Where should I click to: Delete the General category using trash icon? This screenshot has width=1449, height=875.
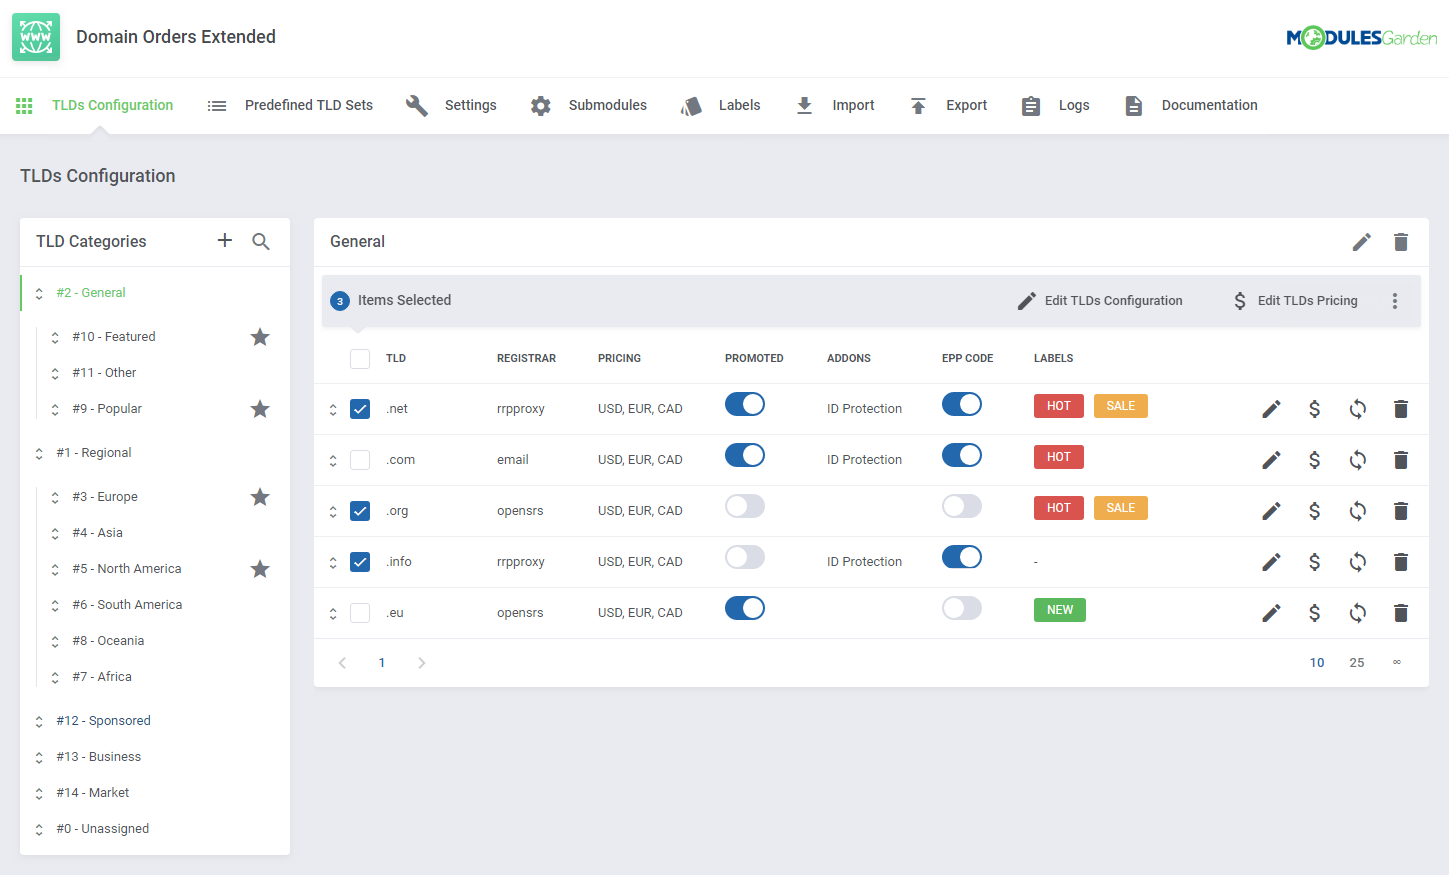click(x=1400, y=242)
